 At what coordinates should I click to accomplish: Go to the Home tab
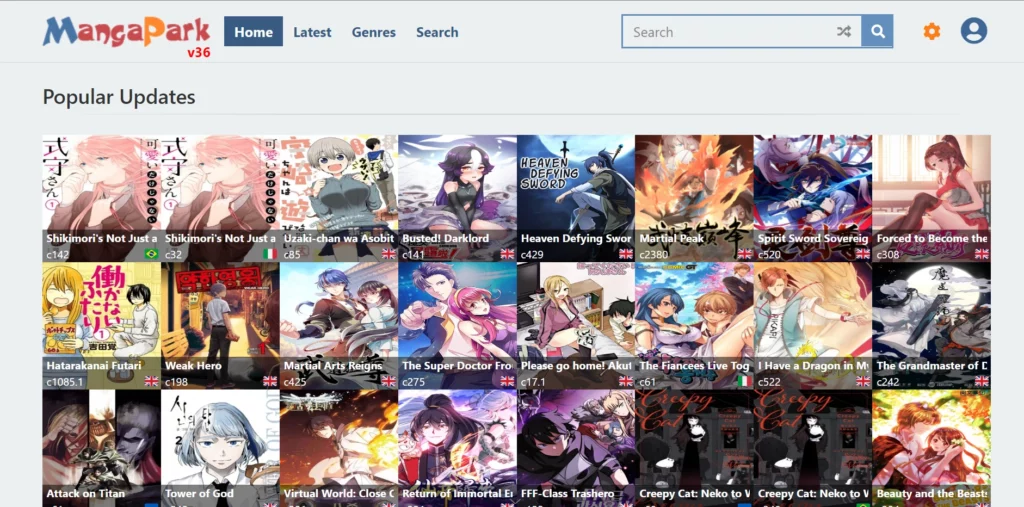coord(253,31)
